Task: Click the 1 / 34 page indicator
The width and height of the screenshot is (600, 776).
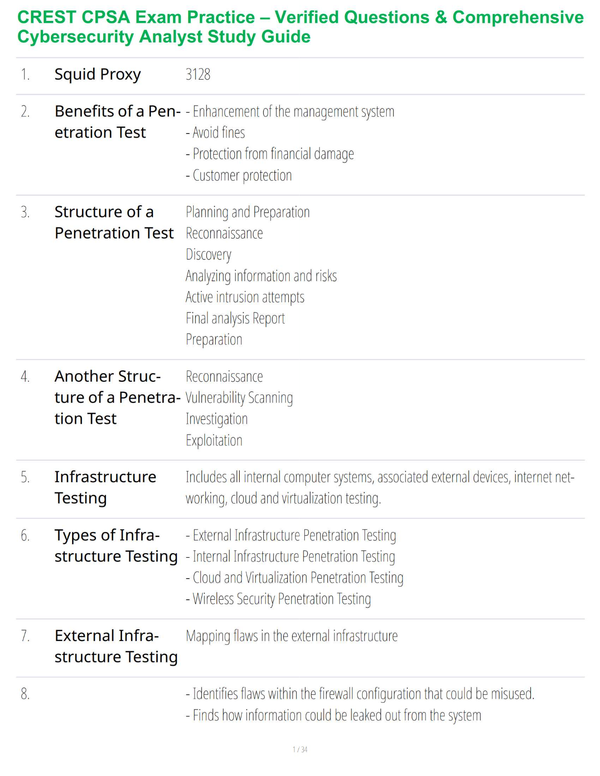Action: pyautogui.click(x=300, y=749)
